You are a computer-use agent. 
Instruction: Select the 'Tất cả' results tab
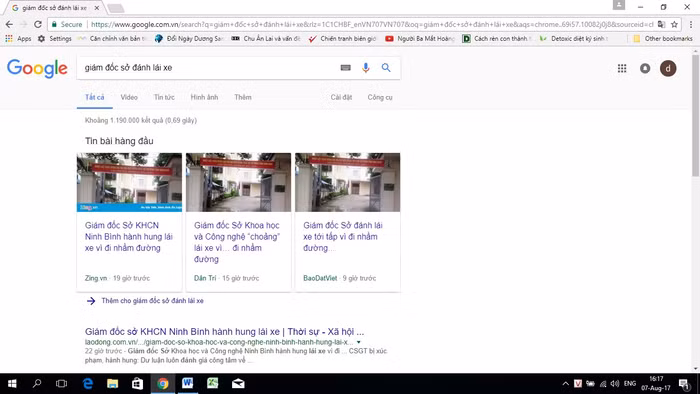tap(95, 97)
